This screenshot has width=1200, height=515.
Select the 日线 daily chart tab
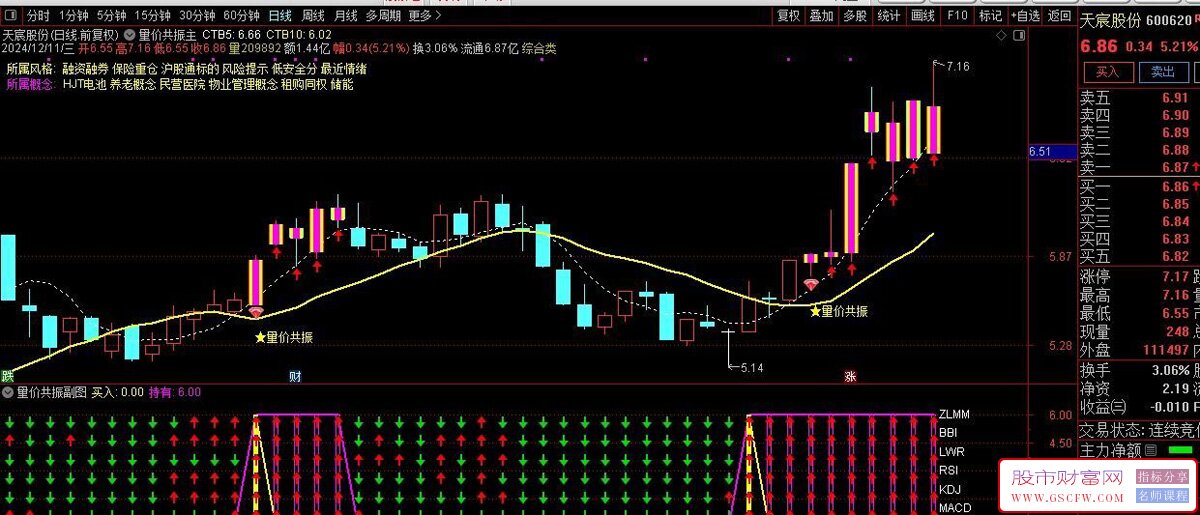(x=281, y=16)
